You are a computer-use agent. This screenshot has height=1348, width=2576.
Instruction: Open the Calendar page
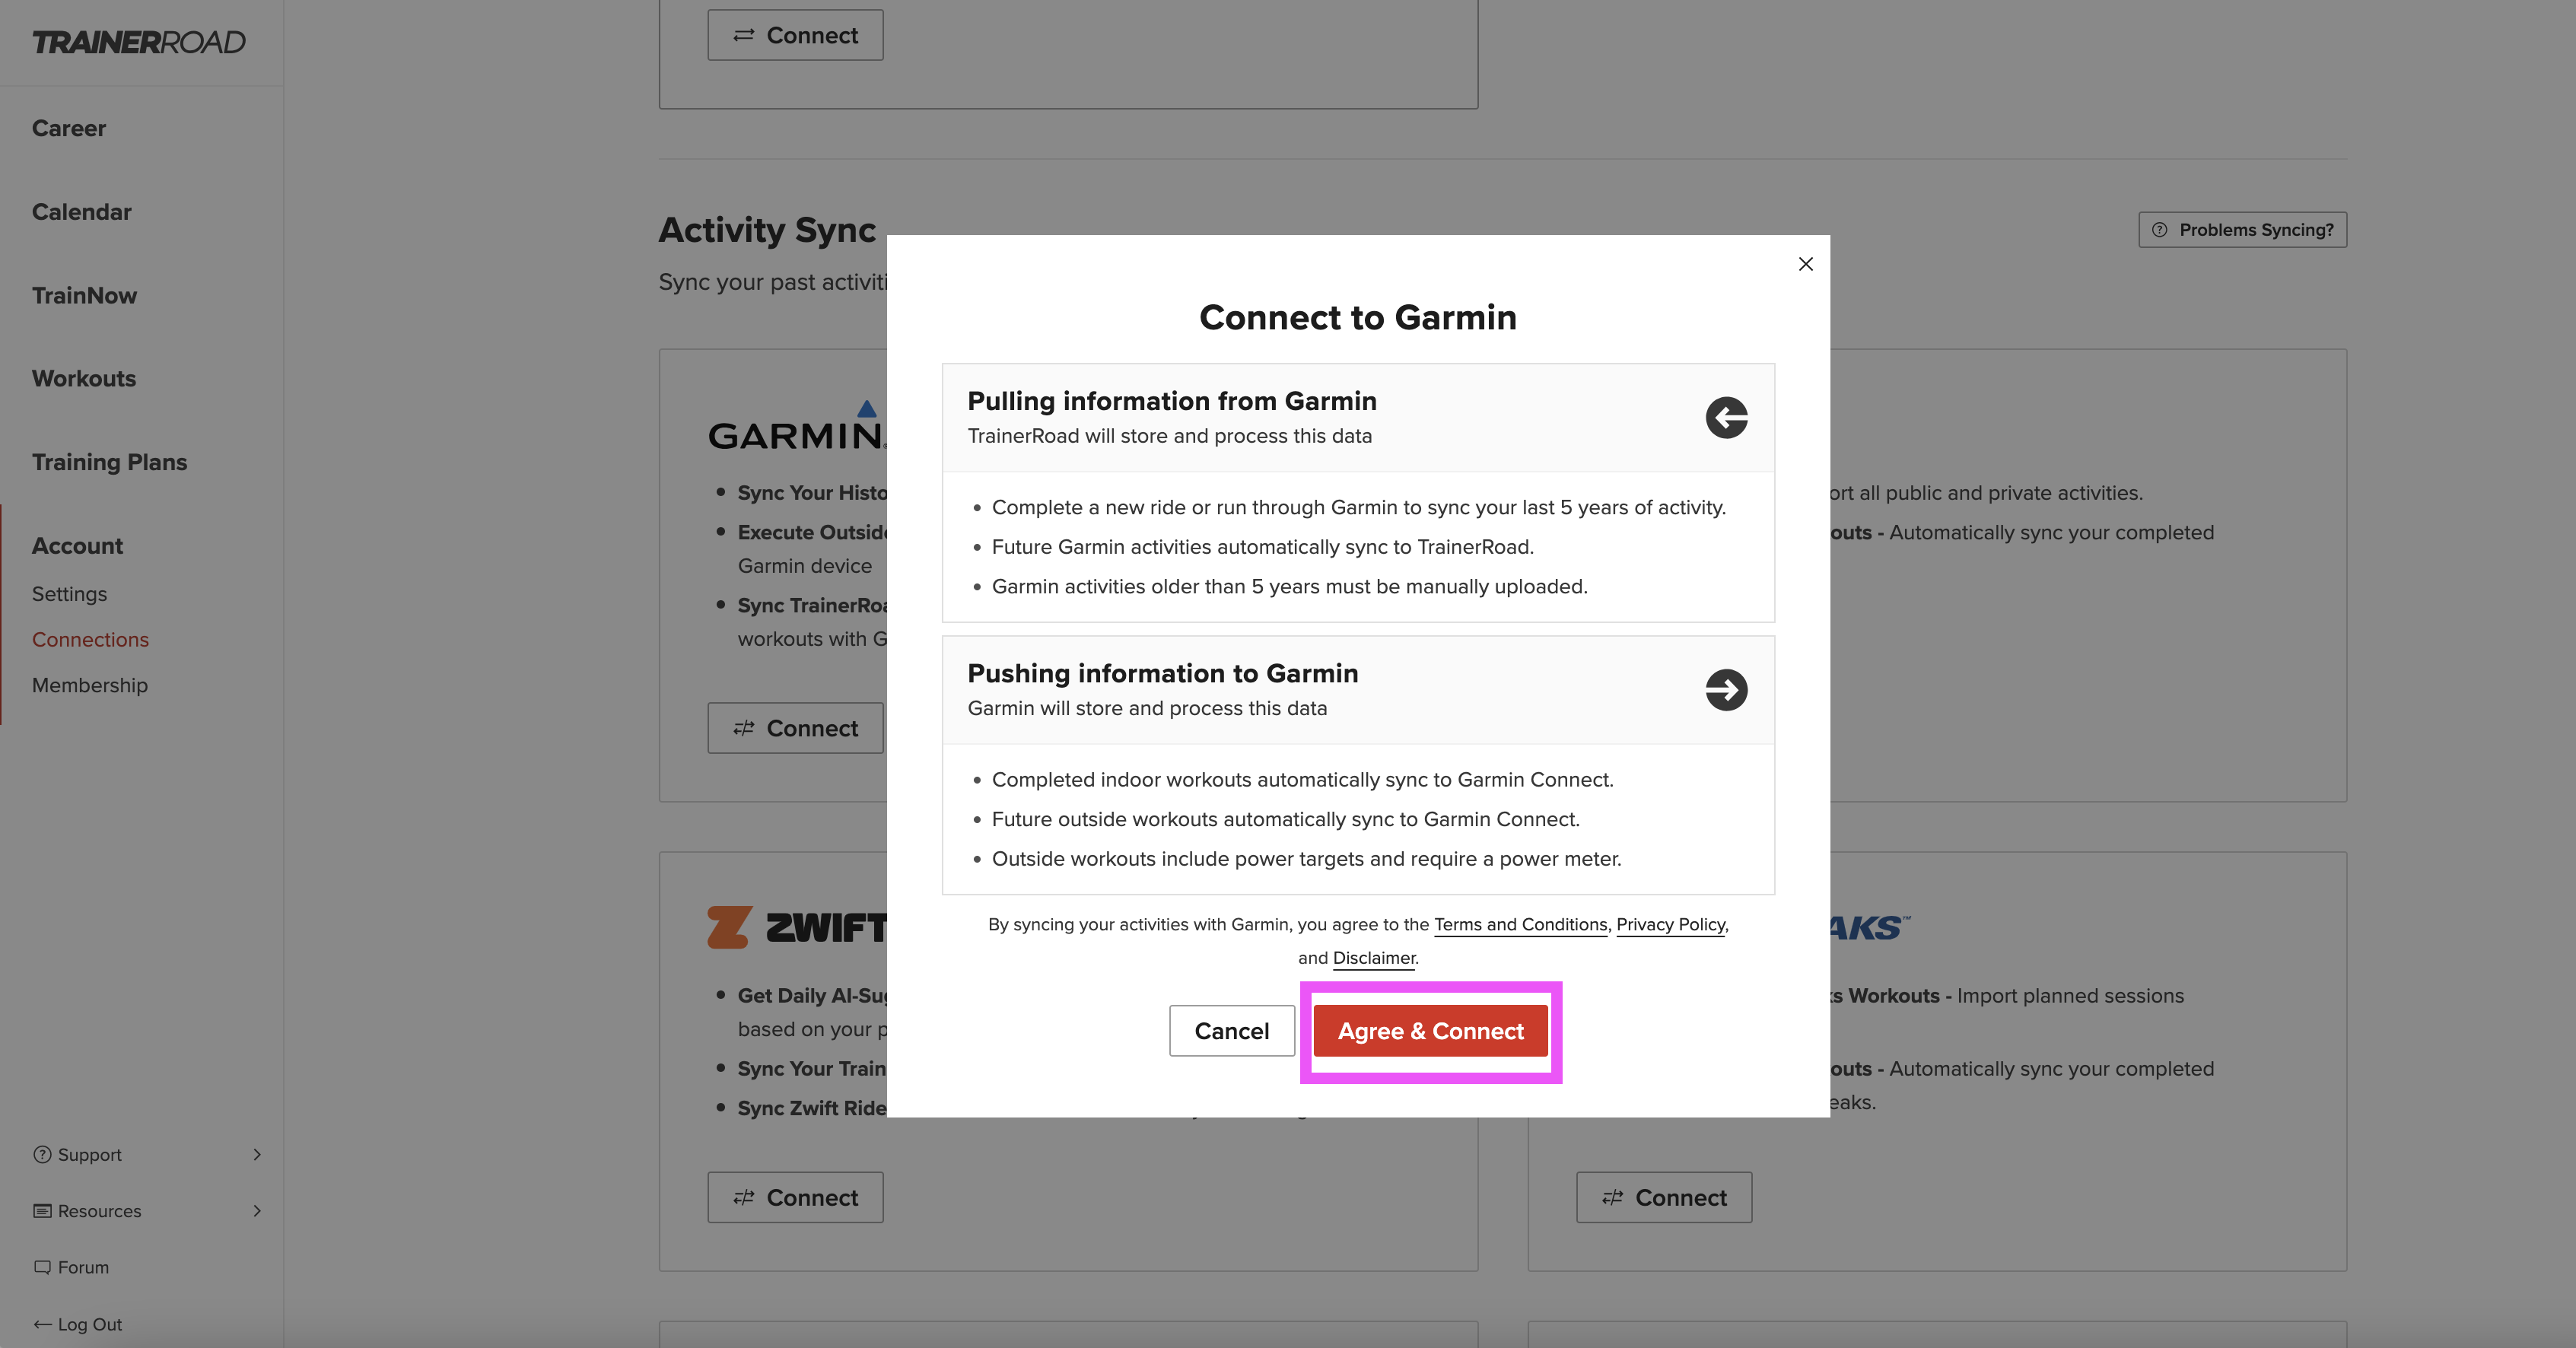pos(82,212)
